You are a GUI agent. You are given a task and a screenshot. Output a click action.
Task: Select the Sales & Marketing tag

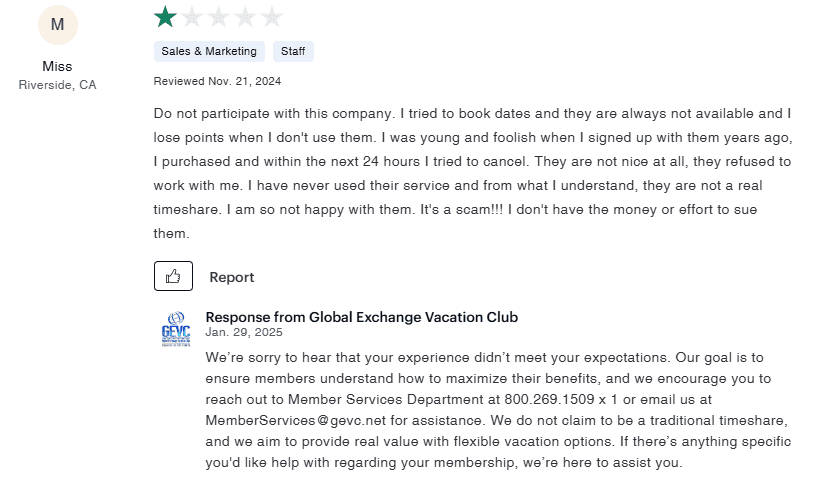(210, 51)
